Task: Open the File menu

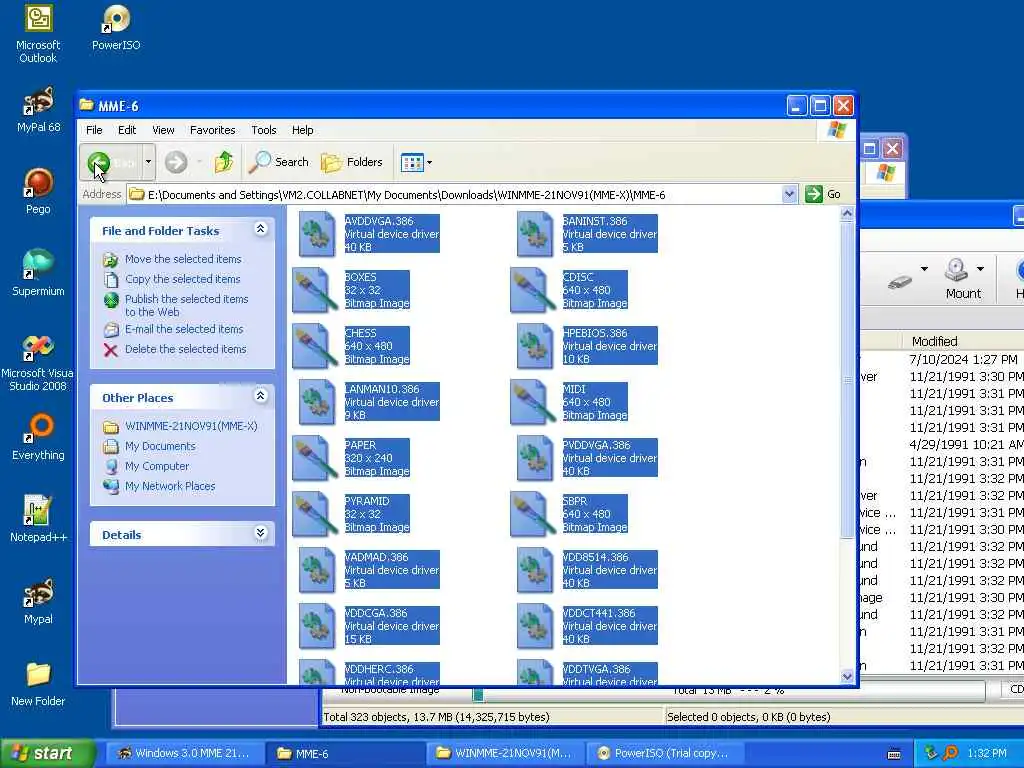Action: (x=94, y=130)
